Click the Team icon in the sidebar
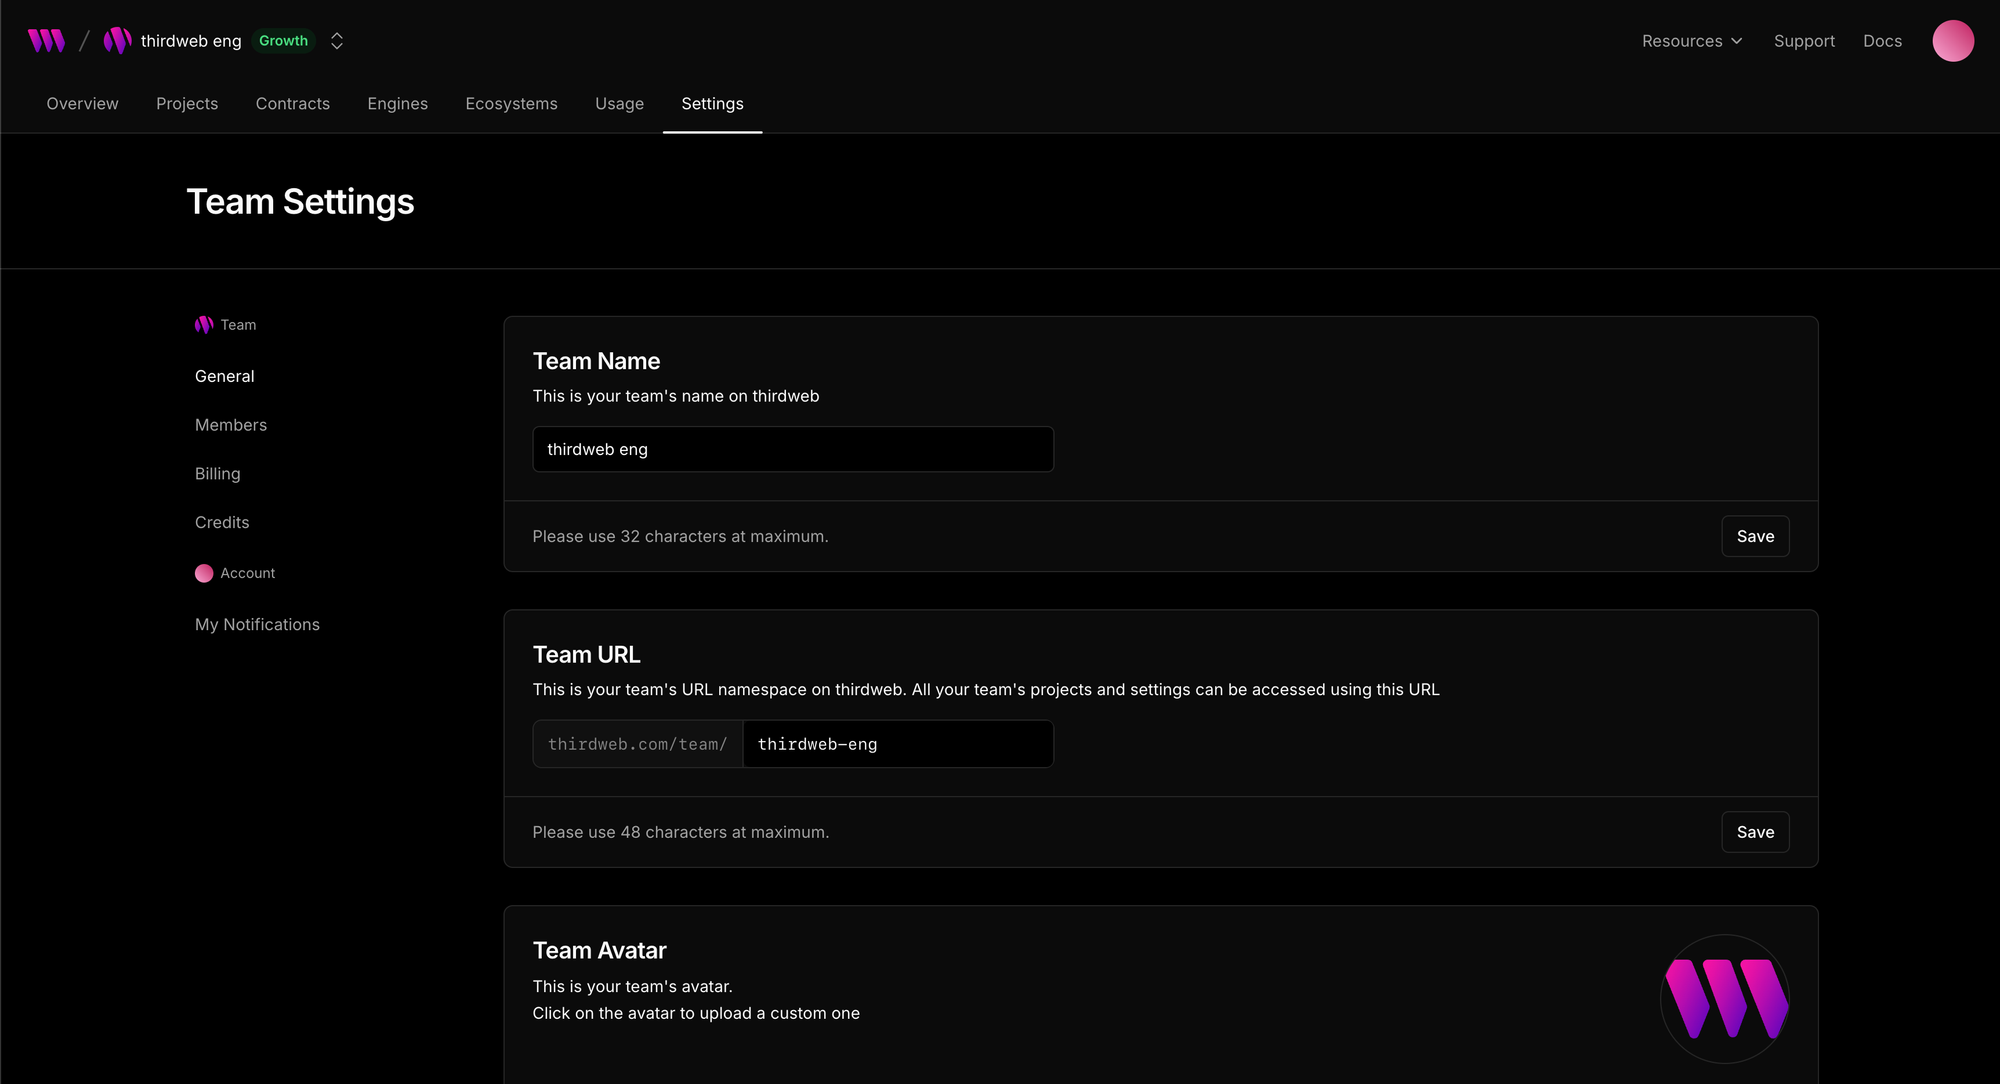Viewport: 2000px width, 1084px height. (x=204, y=325)
